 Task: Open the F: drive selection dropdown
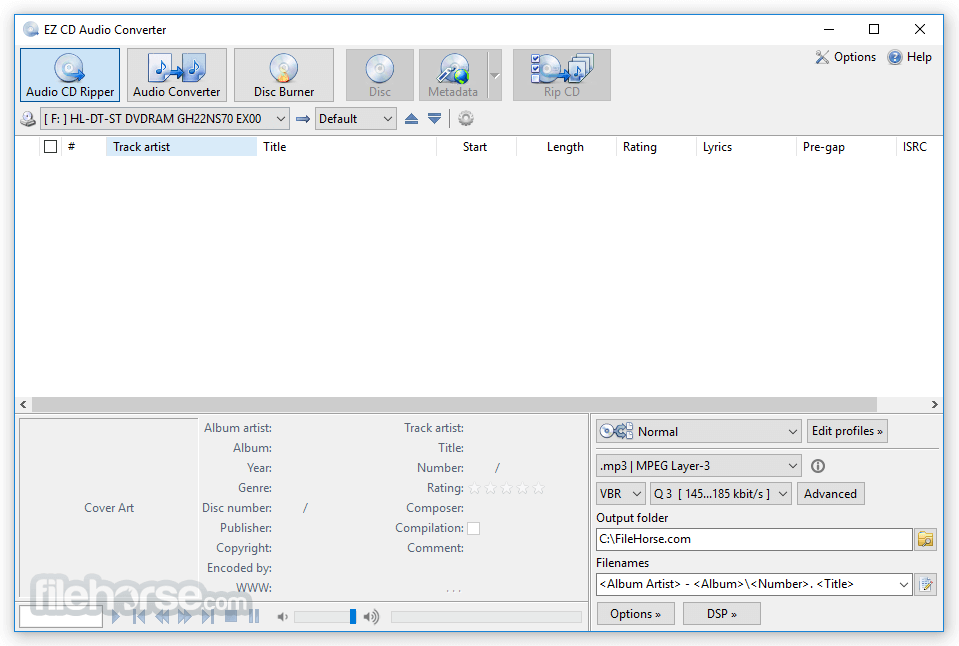[x=165, y=119]
